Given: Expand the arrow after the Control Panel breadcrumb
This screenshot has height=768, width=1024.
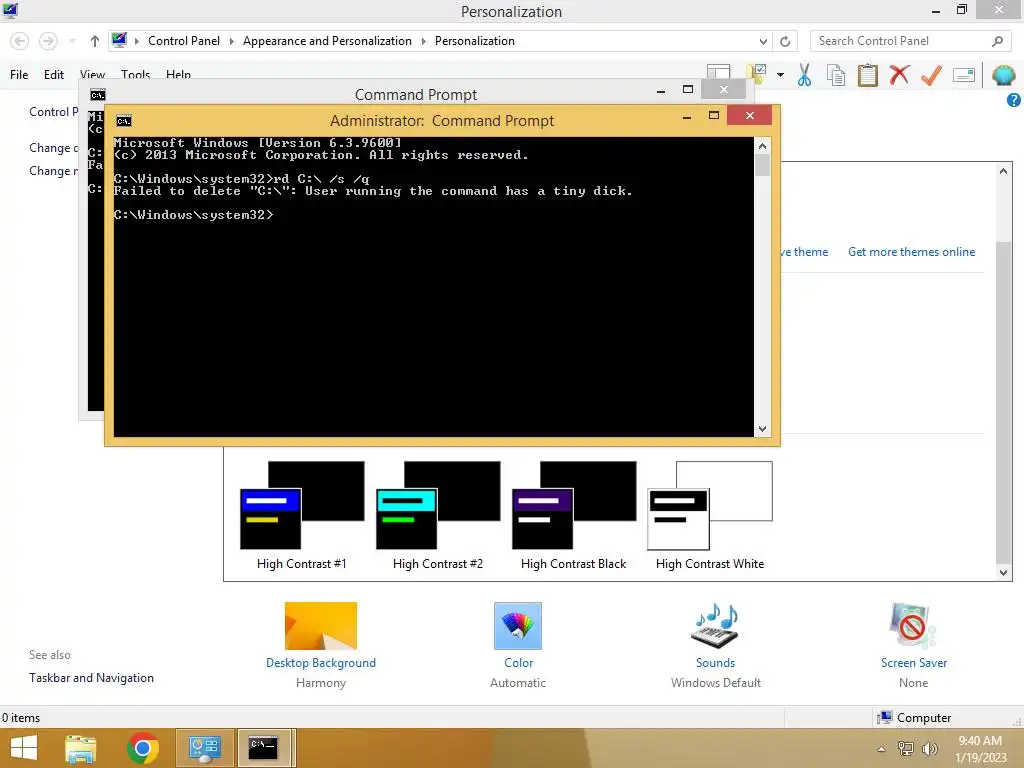Looking at the screenshot, I should click(x=231, y=41).
